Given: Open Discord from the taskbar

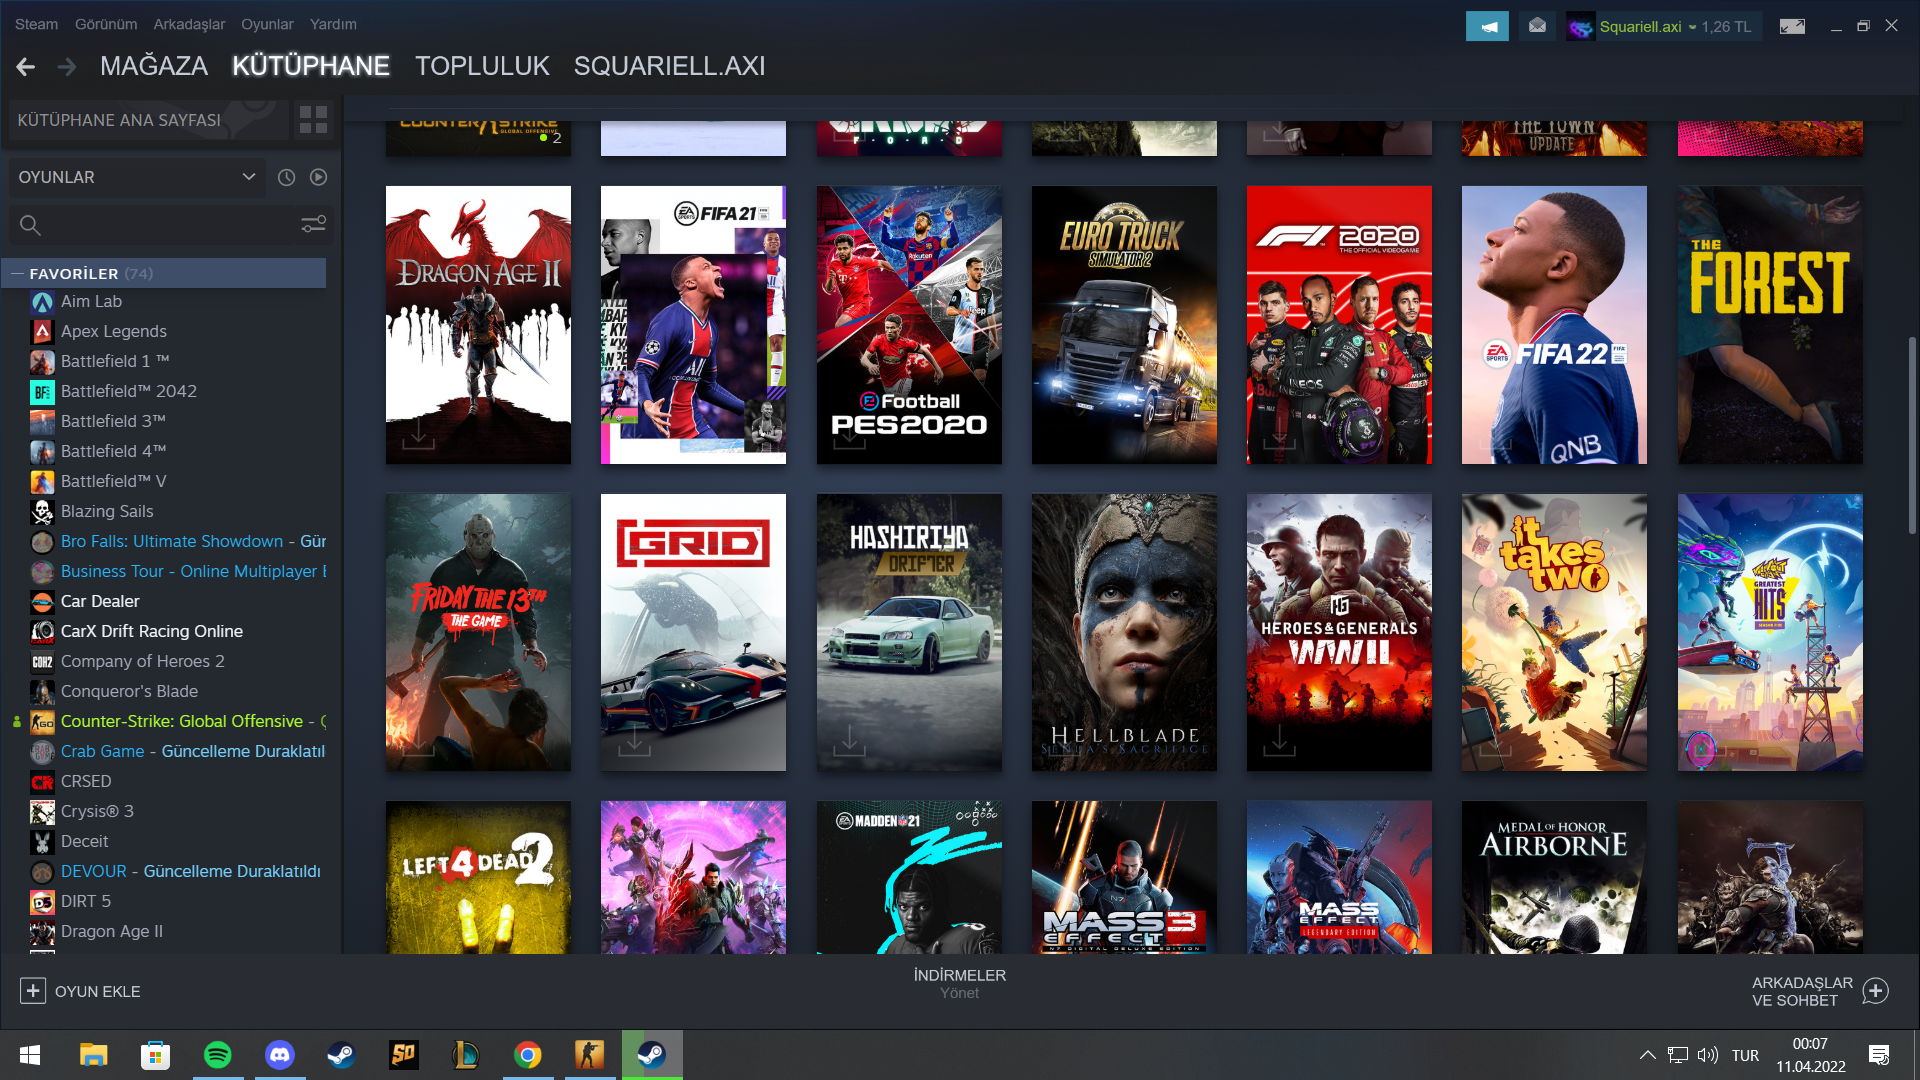Looking at the screenshot, I should [279, 1055].
